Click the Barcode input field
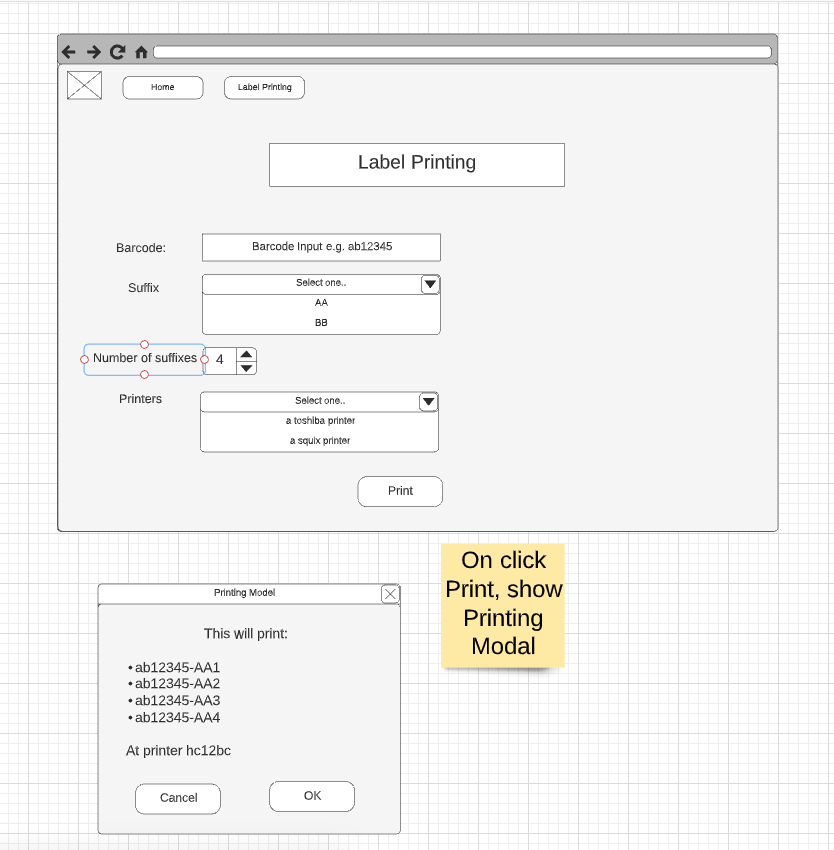 pyautogui.click(x=321, y=247)
